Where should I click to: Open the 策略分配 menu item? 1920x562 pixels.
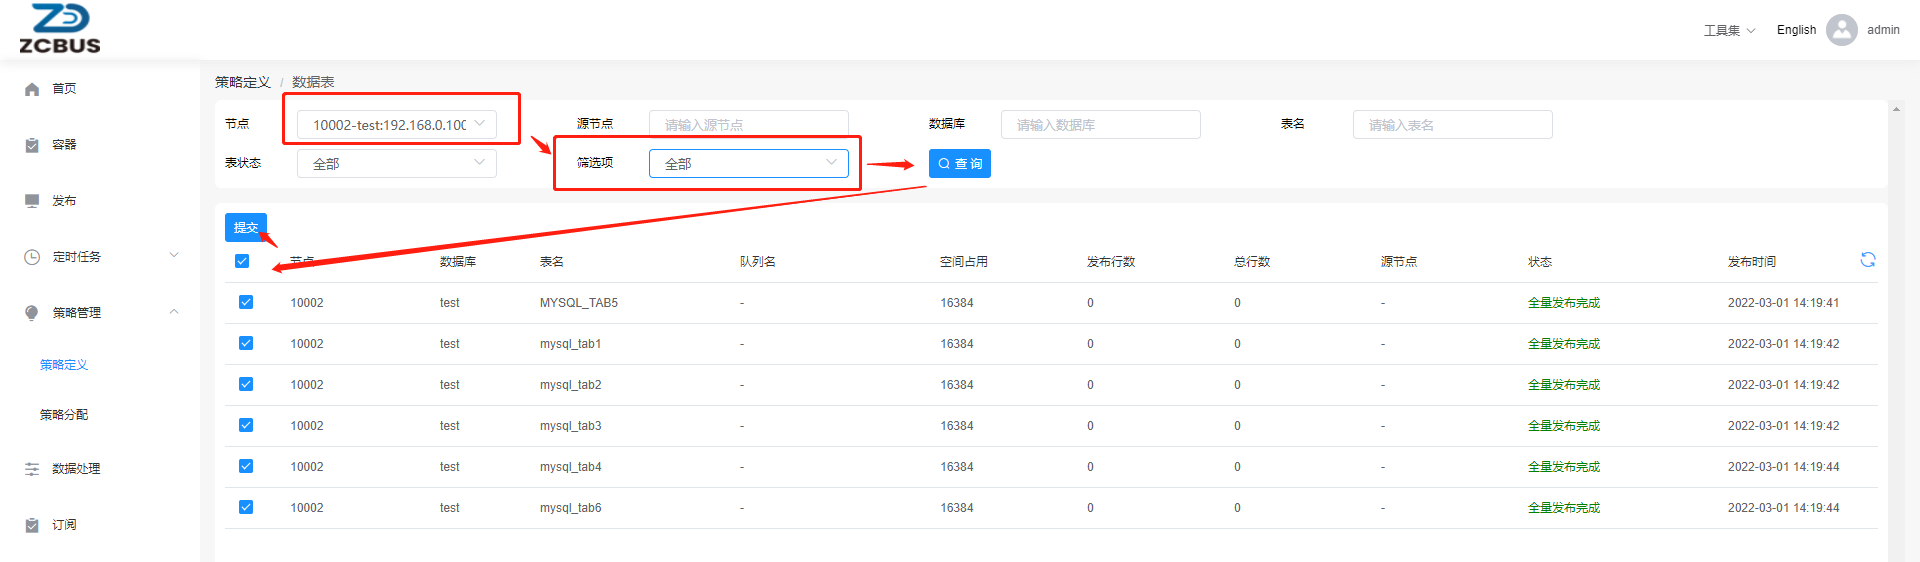[x=64, y=415]
